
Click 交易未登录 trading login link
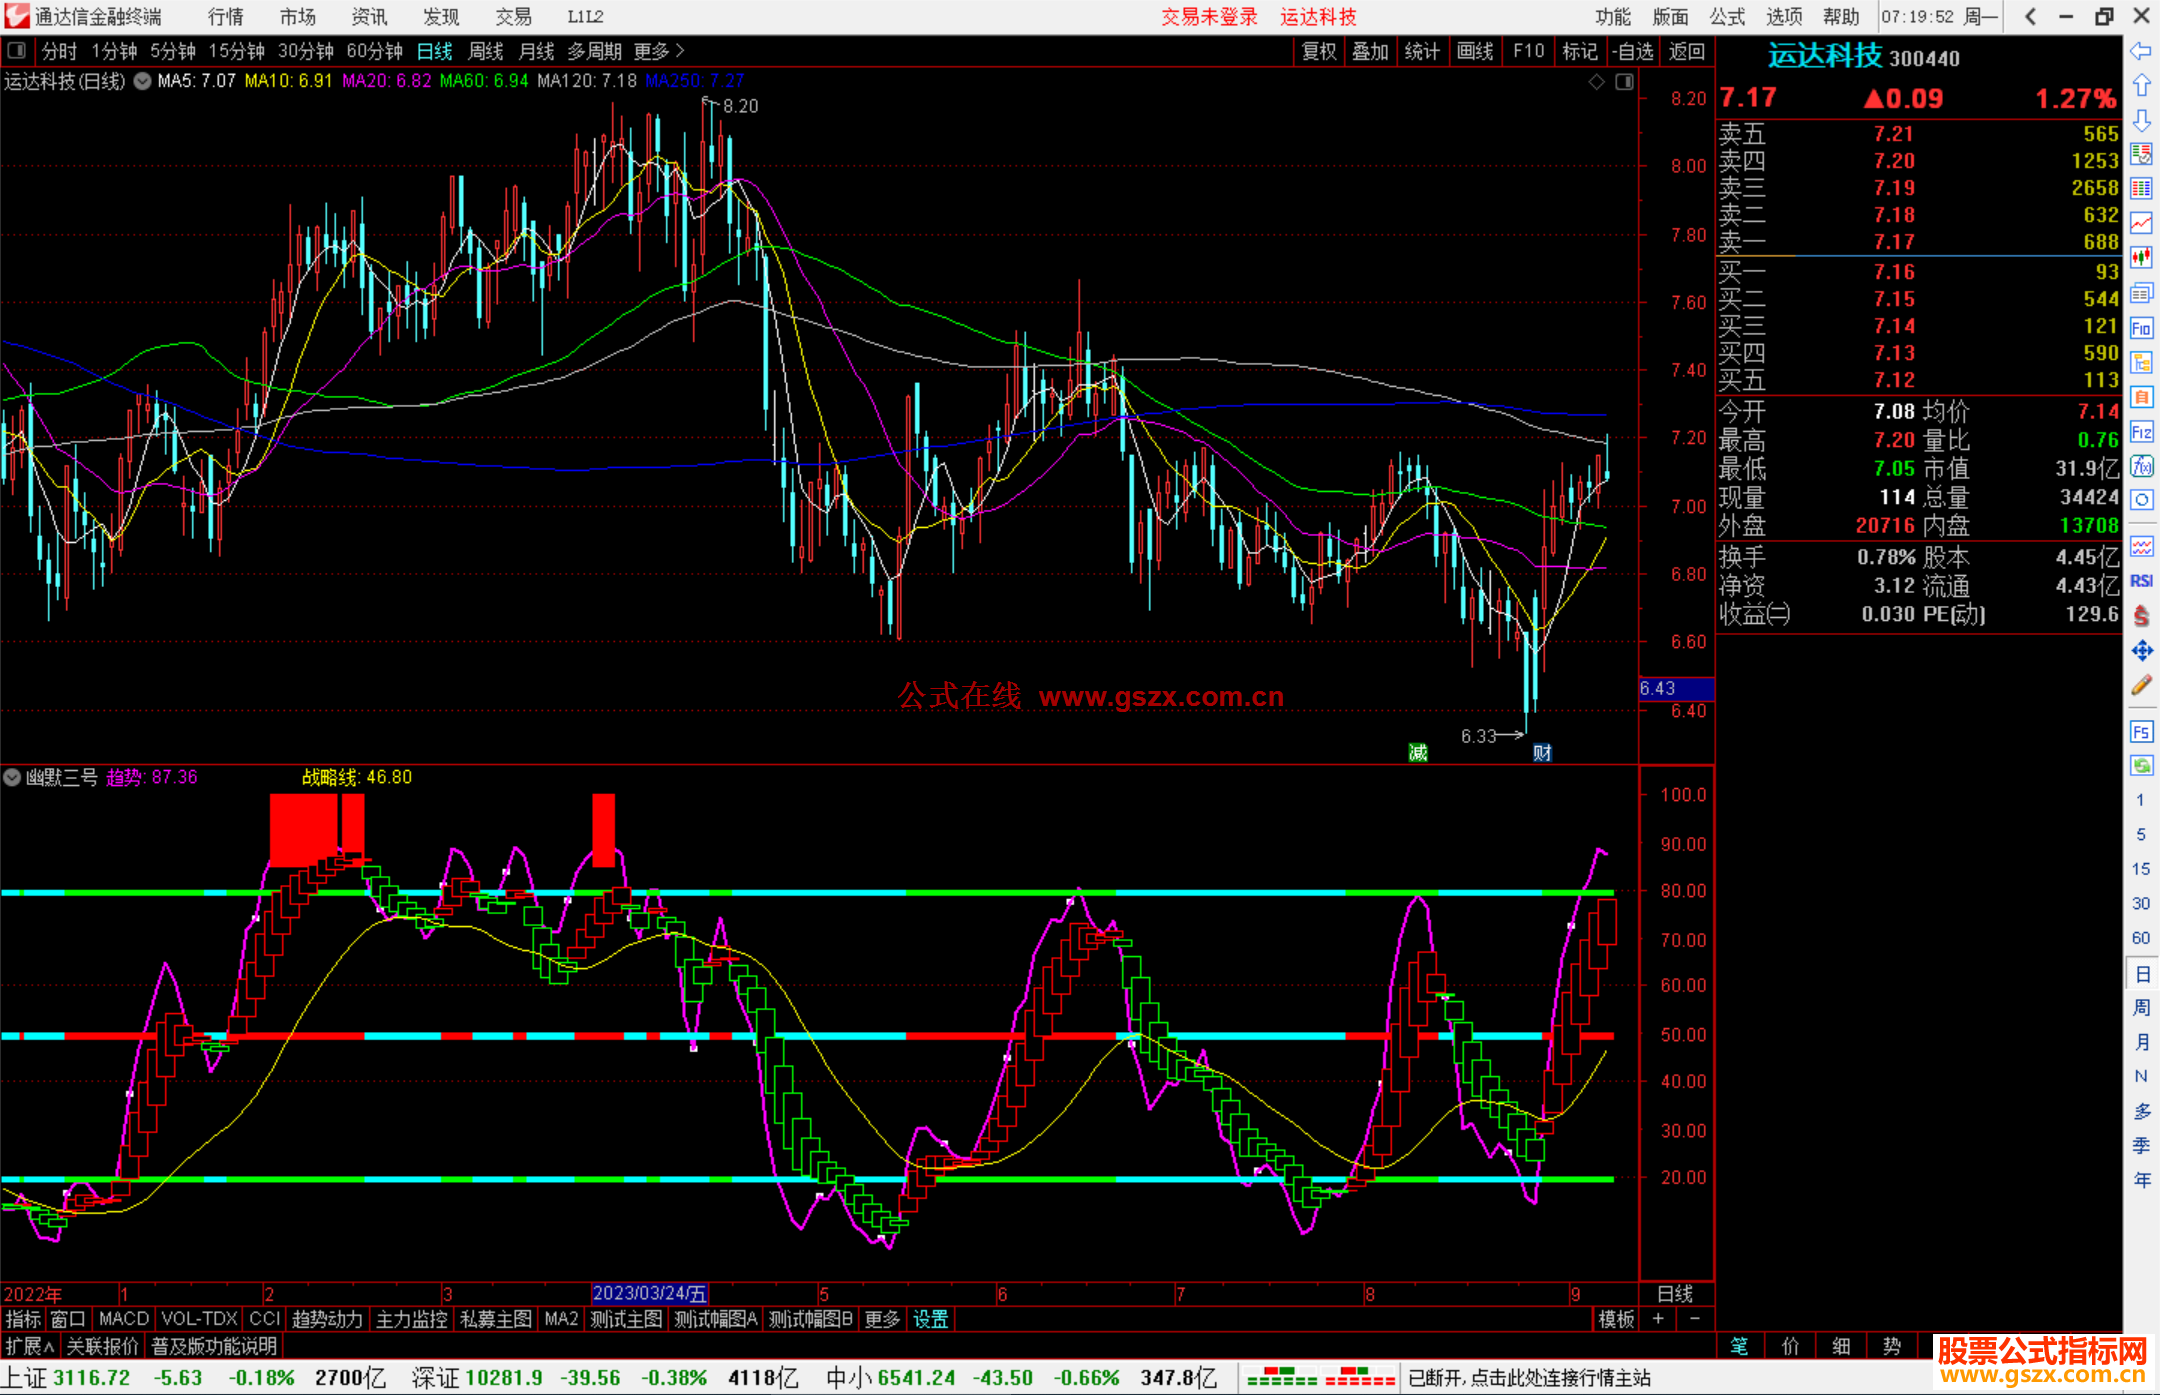tap(1209, 17)
